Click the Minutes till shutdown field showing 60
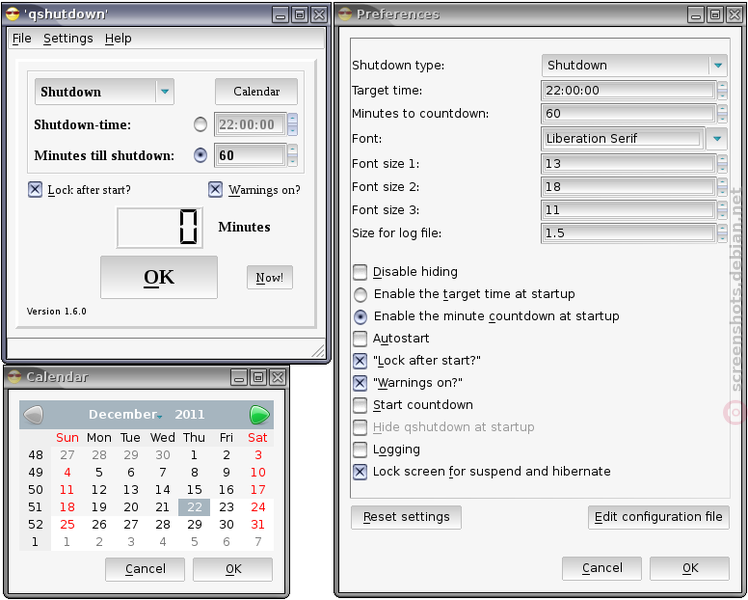Image resolution: width=748 pixels, height=600 pixels. tap(250, 155)
